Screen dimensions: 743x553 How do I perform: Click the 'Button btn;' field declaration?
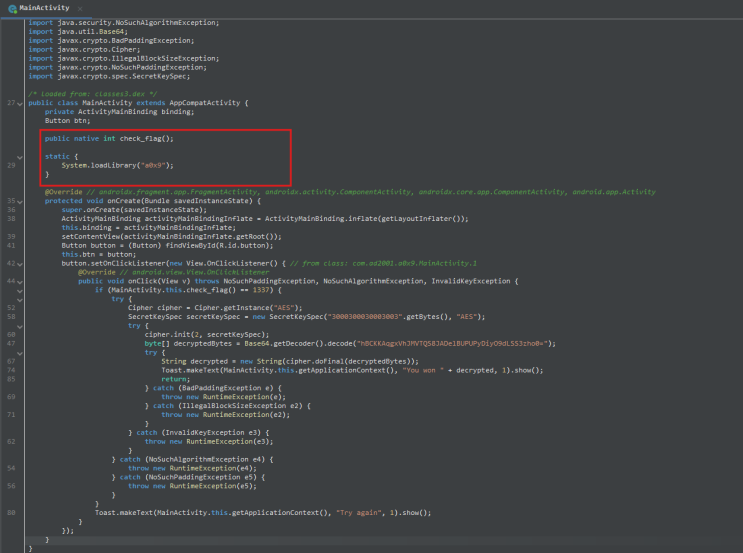[67, 120]
